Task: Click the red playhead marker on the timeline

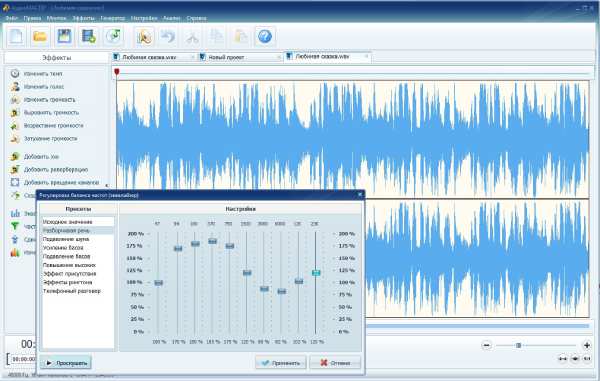Action: (x=117, y=72)
